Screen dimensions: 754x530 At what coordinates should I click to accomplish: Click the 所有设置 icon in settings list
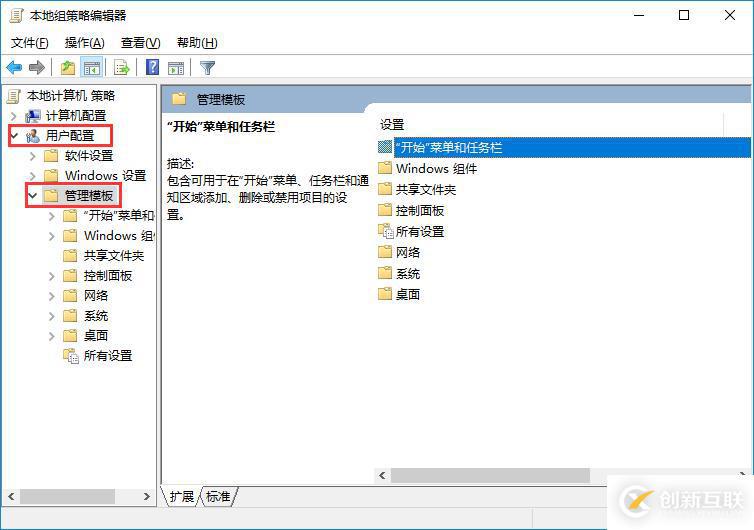pos(386,231)
